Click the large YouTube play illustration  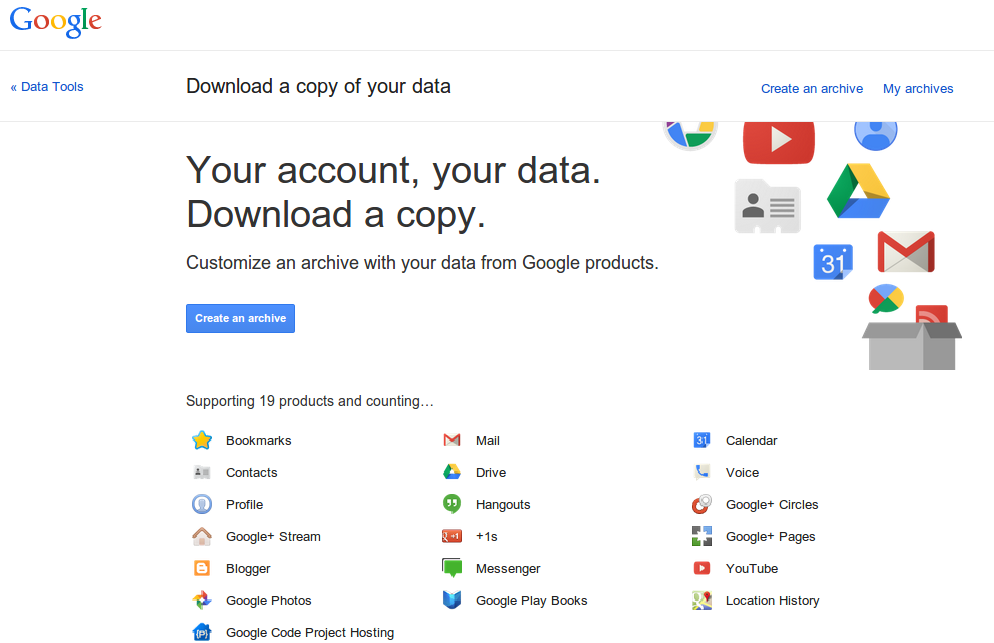(x=779, y=141)
